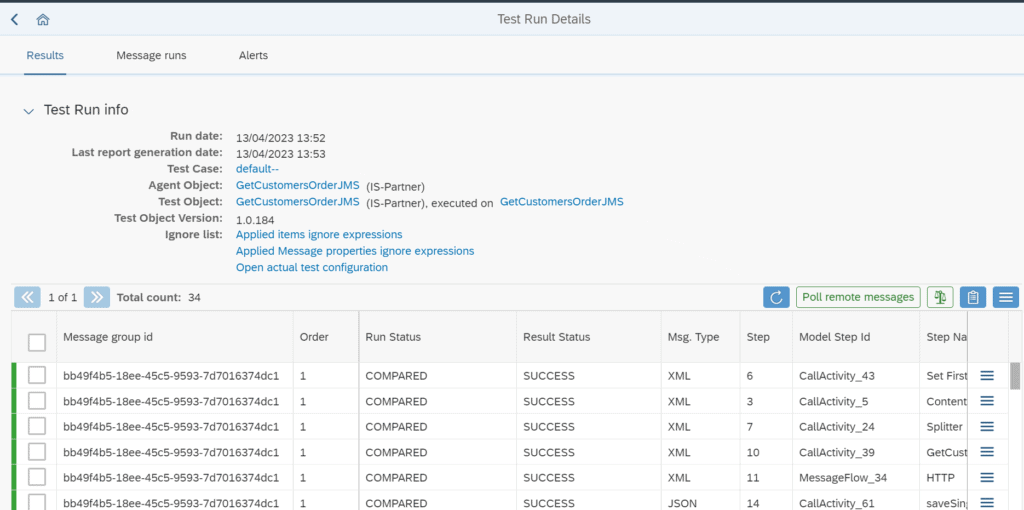Open row menu for MessageFlow_34

click(987, 477)
